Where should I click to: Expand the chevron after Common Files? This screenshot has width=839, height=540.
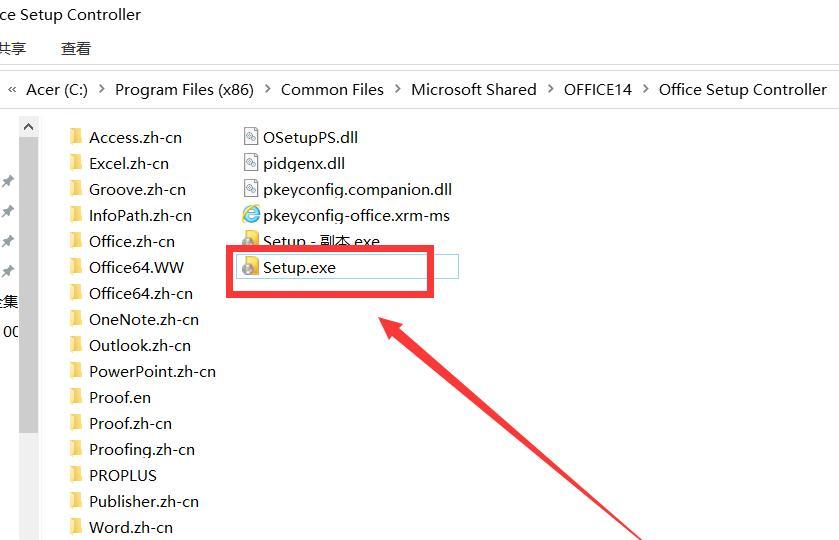[x=398, y=89]
